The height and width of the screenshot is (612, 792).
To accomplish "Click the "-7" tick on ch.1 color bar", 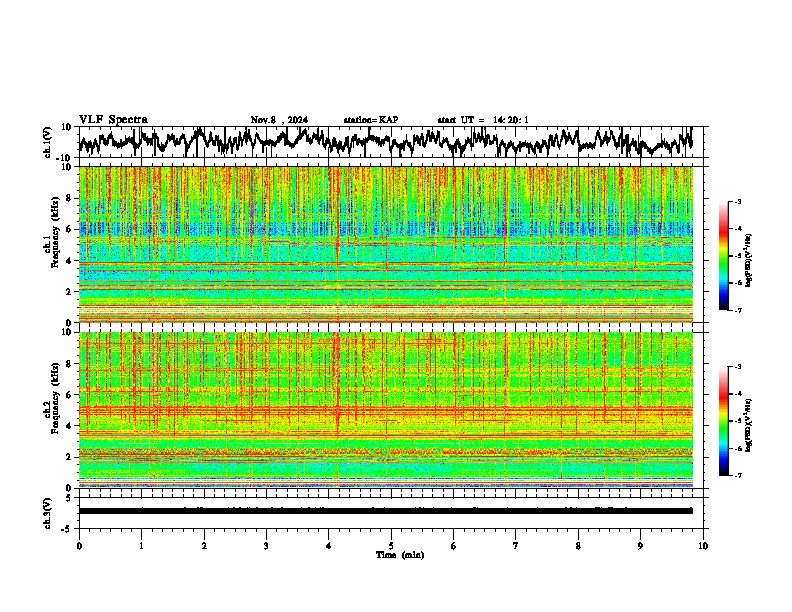I will (737, 310).
